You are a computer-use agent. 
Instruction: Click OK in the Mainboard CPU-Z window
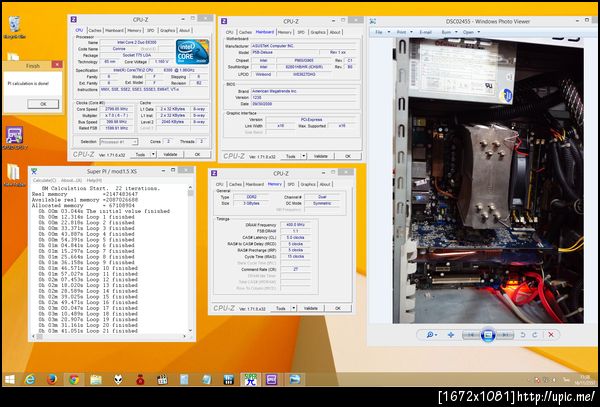pos(347,156)
